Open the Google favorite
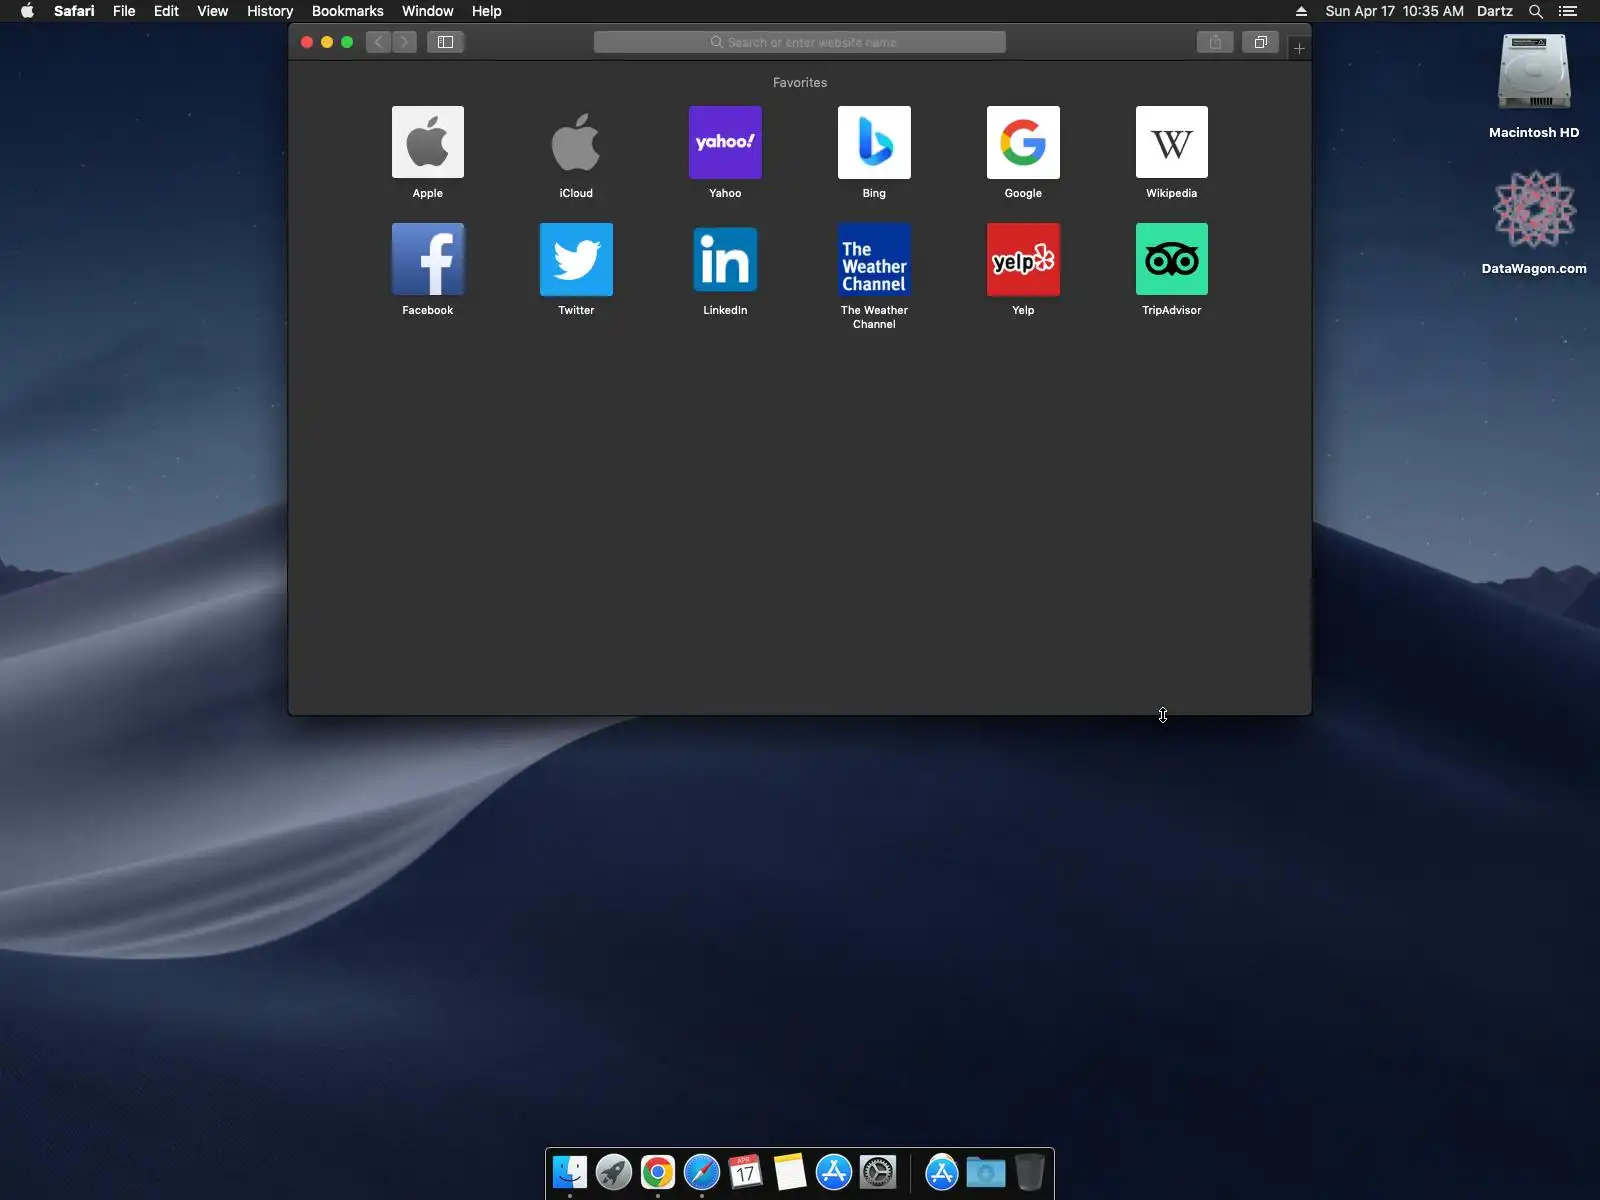Viewport: 1600px width, 1200px height. [1023, 142]
